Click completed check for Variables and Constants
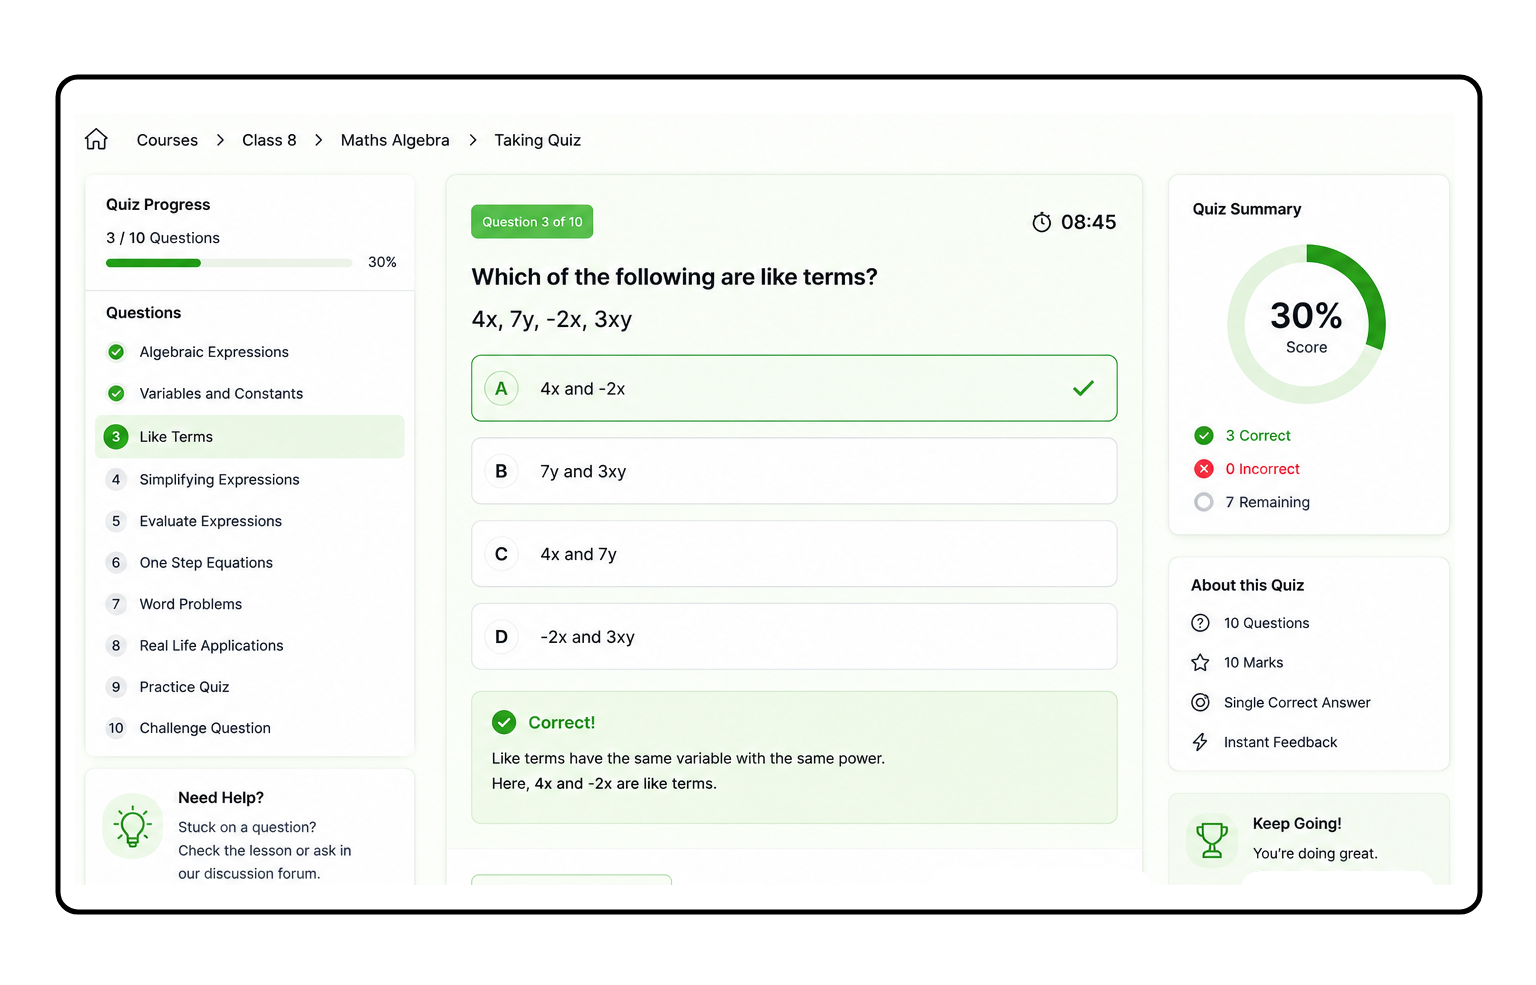Viewport: 1536px width, 985px height. click(x=116, y=393)
